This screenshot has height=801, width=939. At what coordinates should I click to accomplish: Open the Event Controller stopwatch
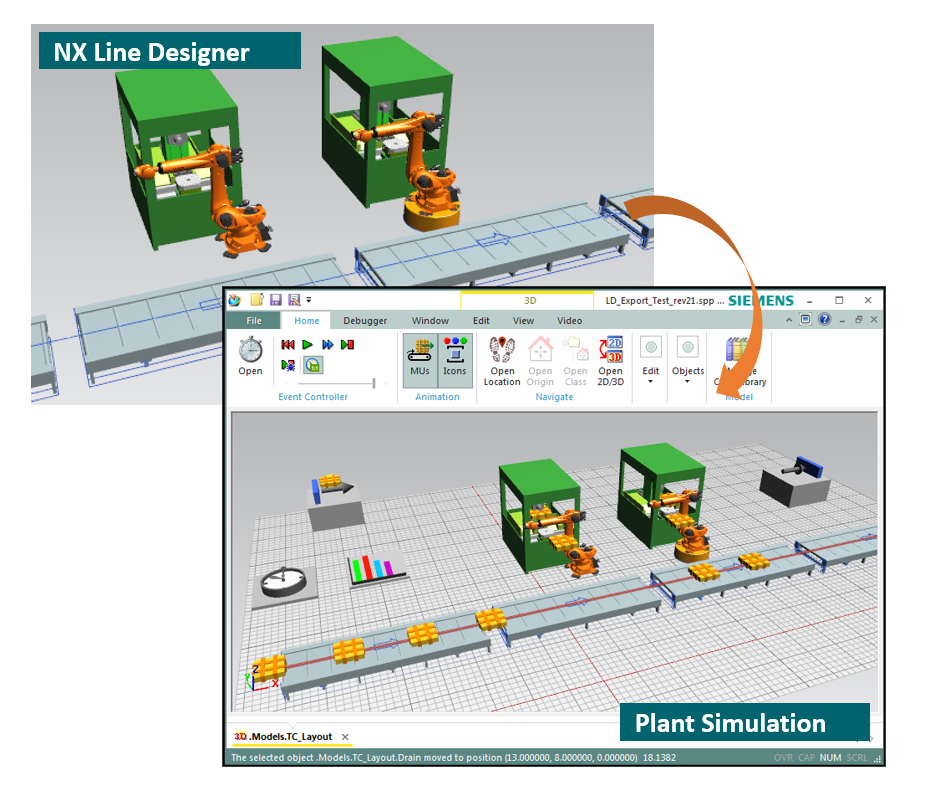(250, 357)
